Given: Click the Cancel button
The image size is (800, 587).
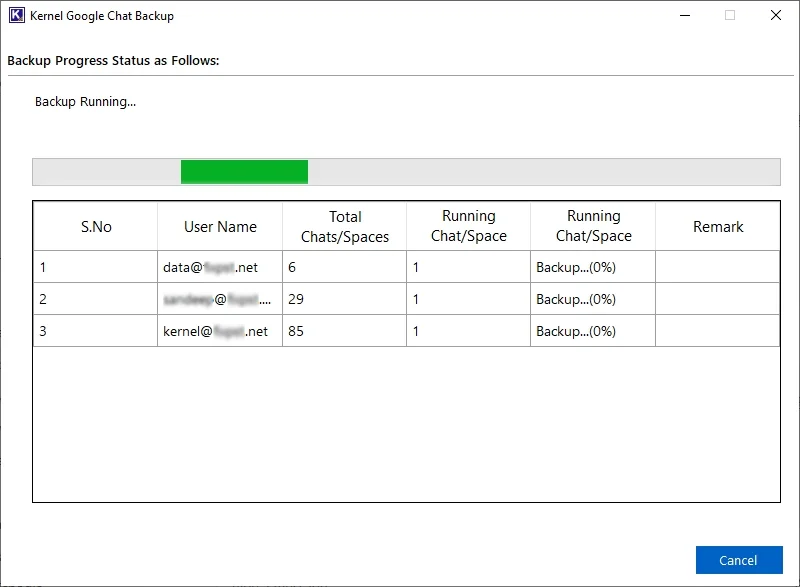Looking at the screenshot, I should 738,560.
